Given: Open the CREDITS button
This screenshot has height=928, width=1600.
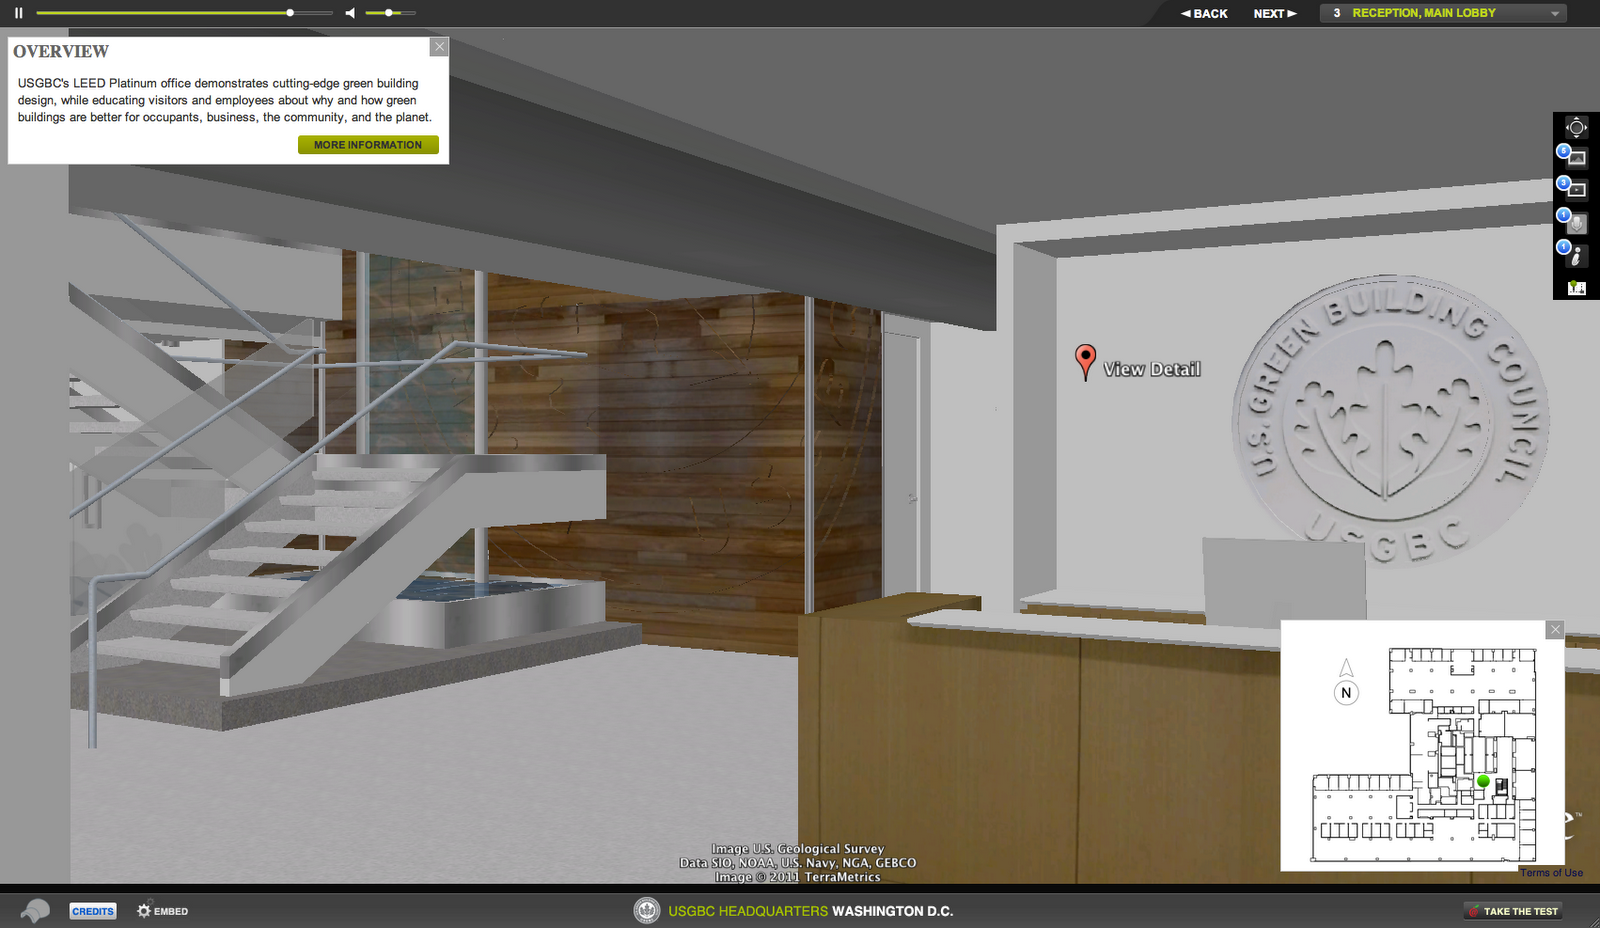Looking at the screenshot, I should pos(93,911).
